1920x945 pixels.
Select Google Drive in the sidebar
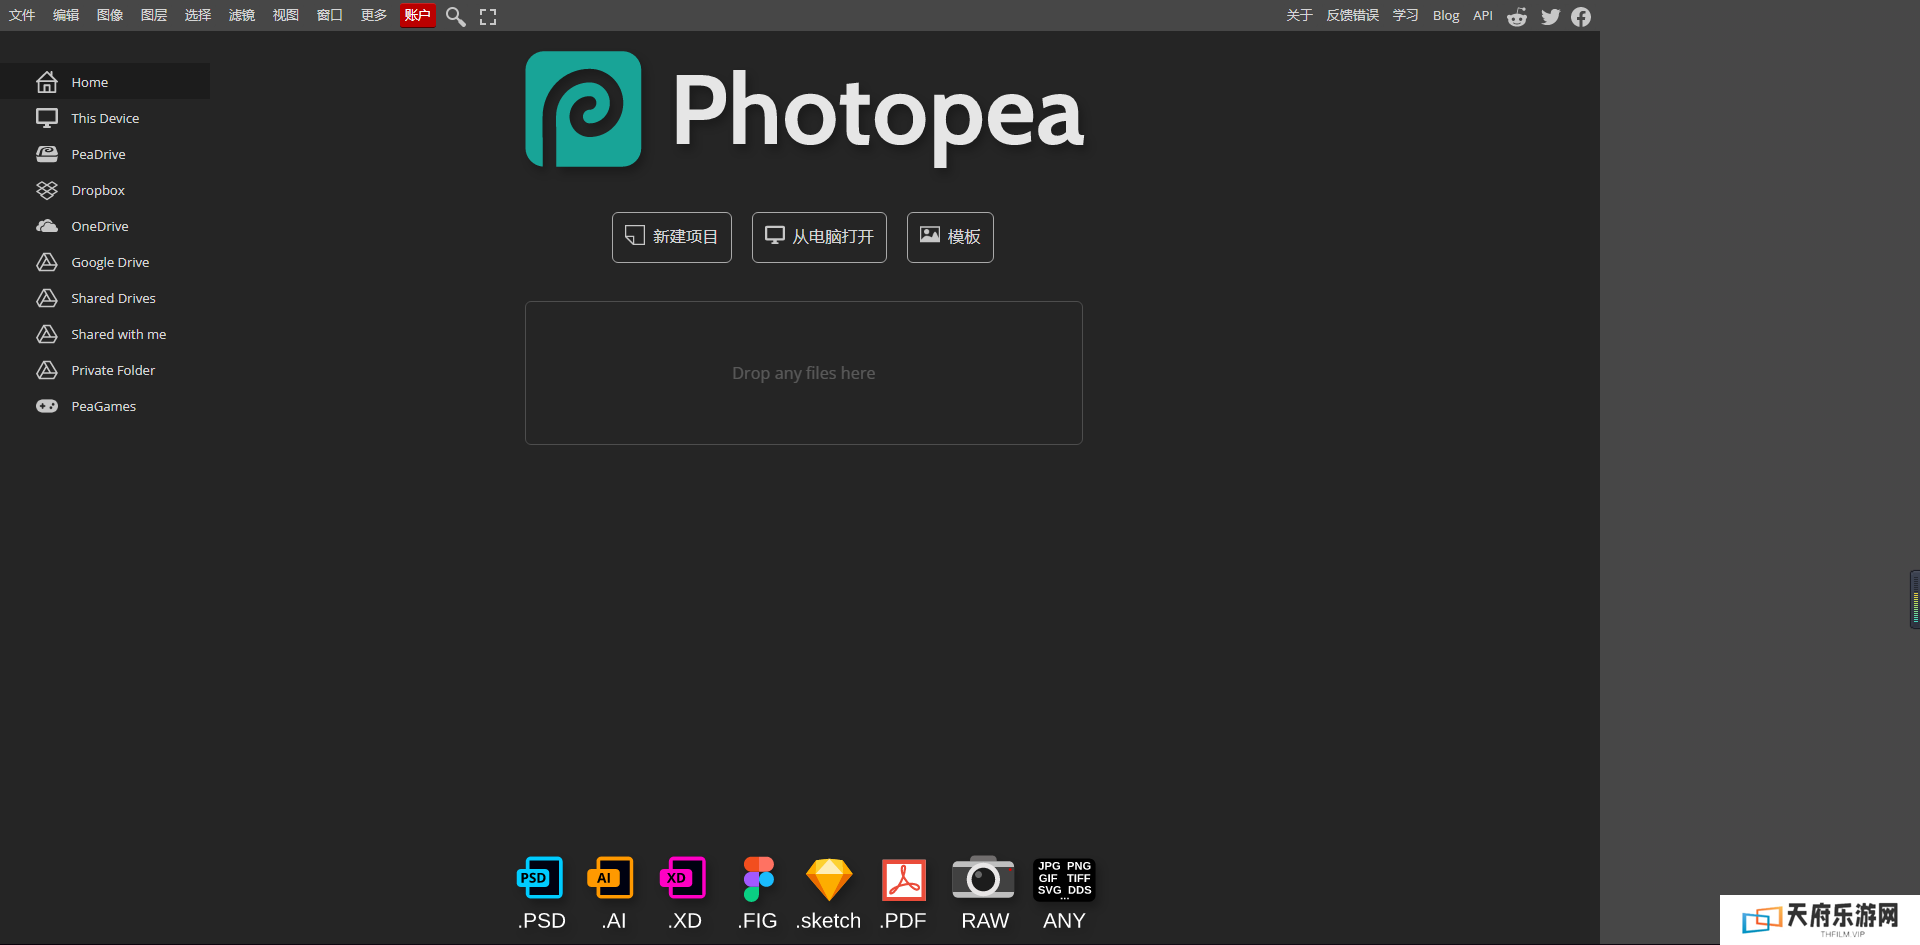[x=110, y=262]
